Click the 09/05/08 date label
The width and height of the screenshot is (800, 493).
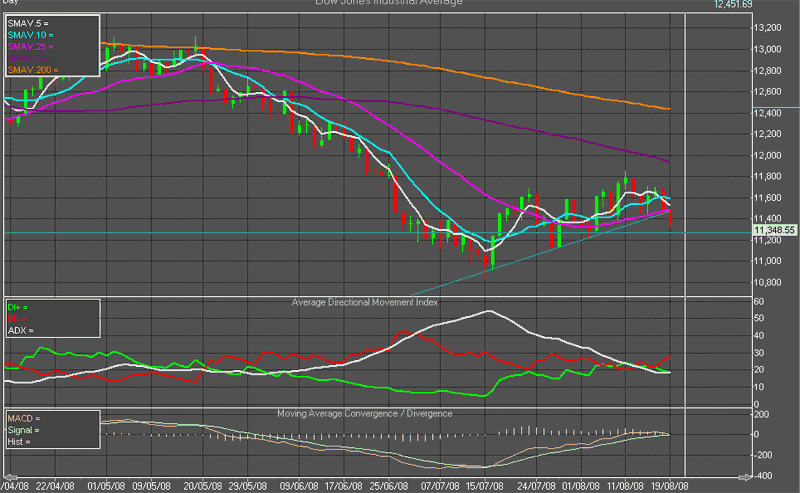[152, 486]
